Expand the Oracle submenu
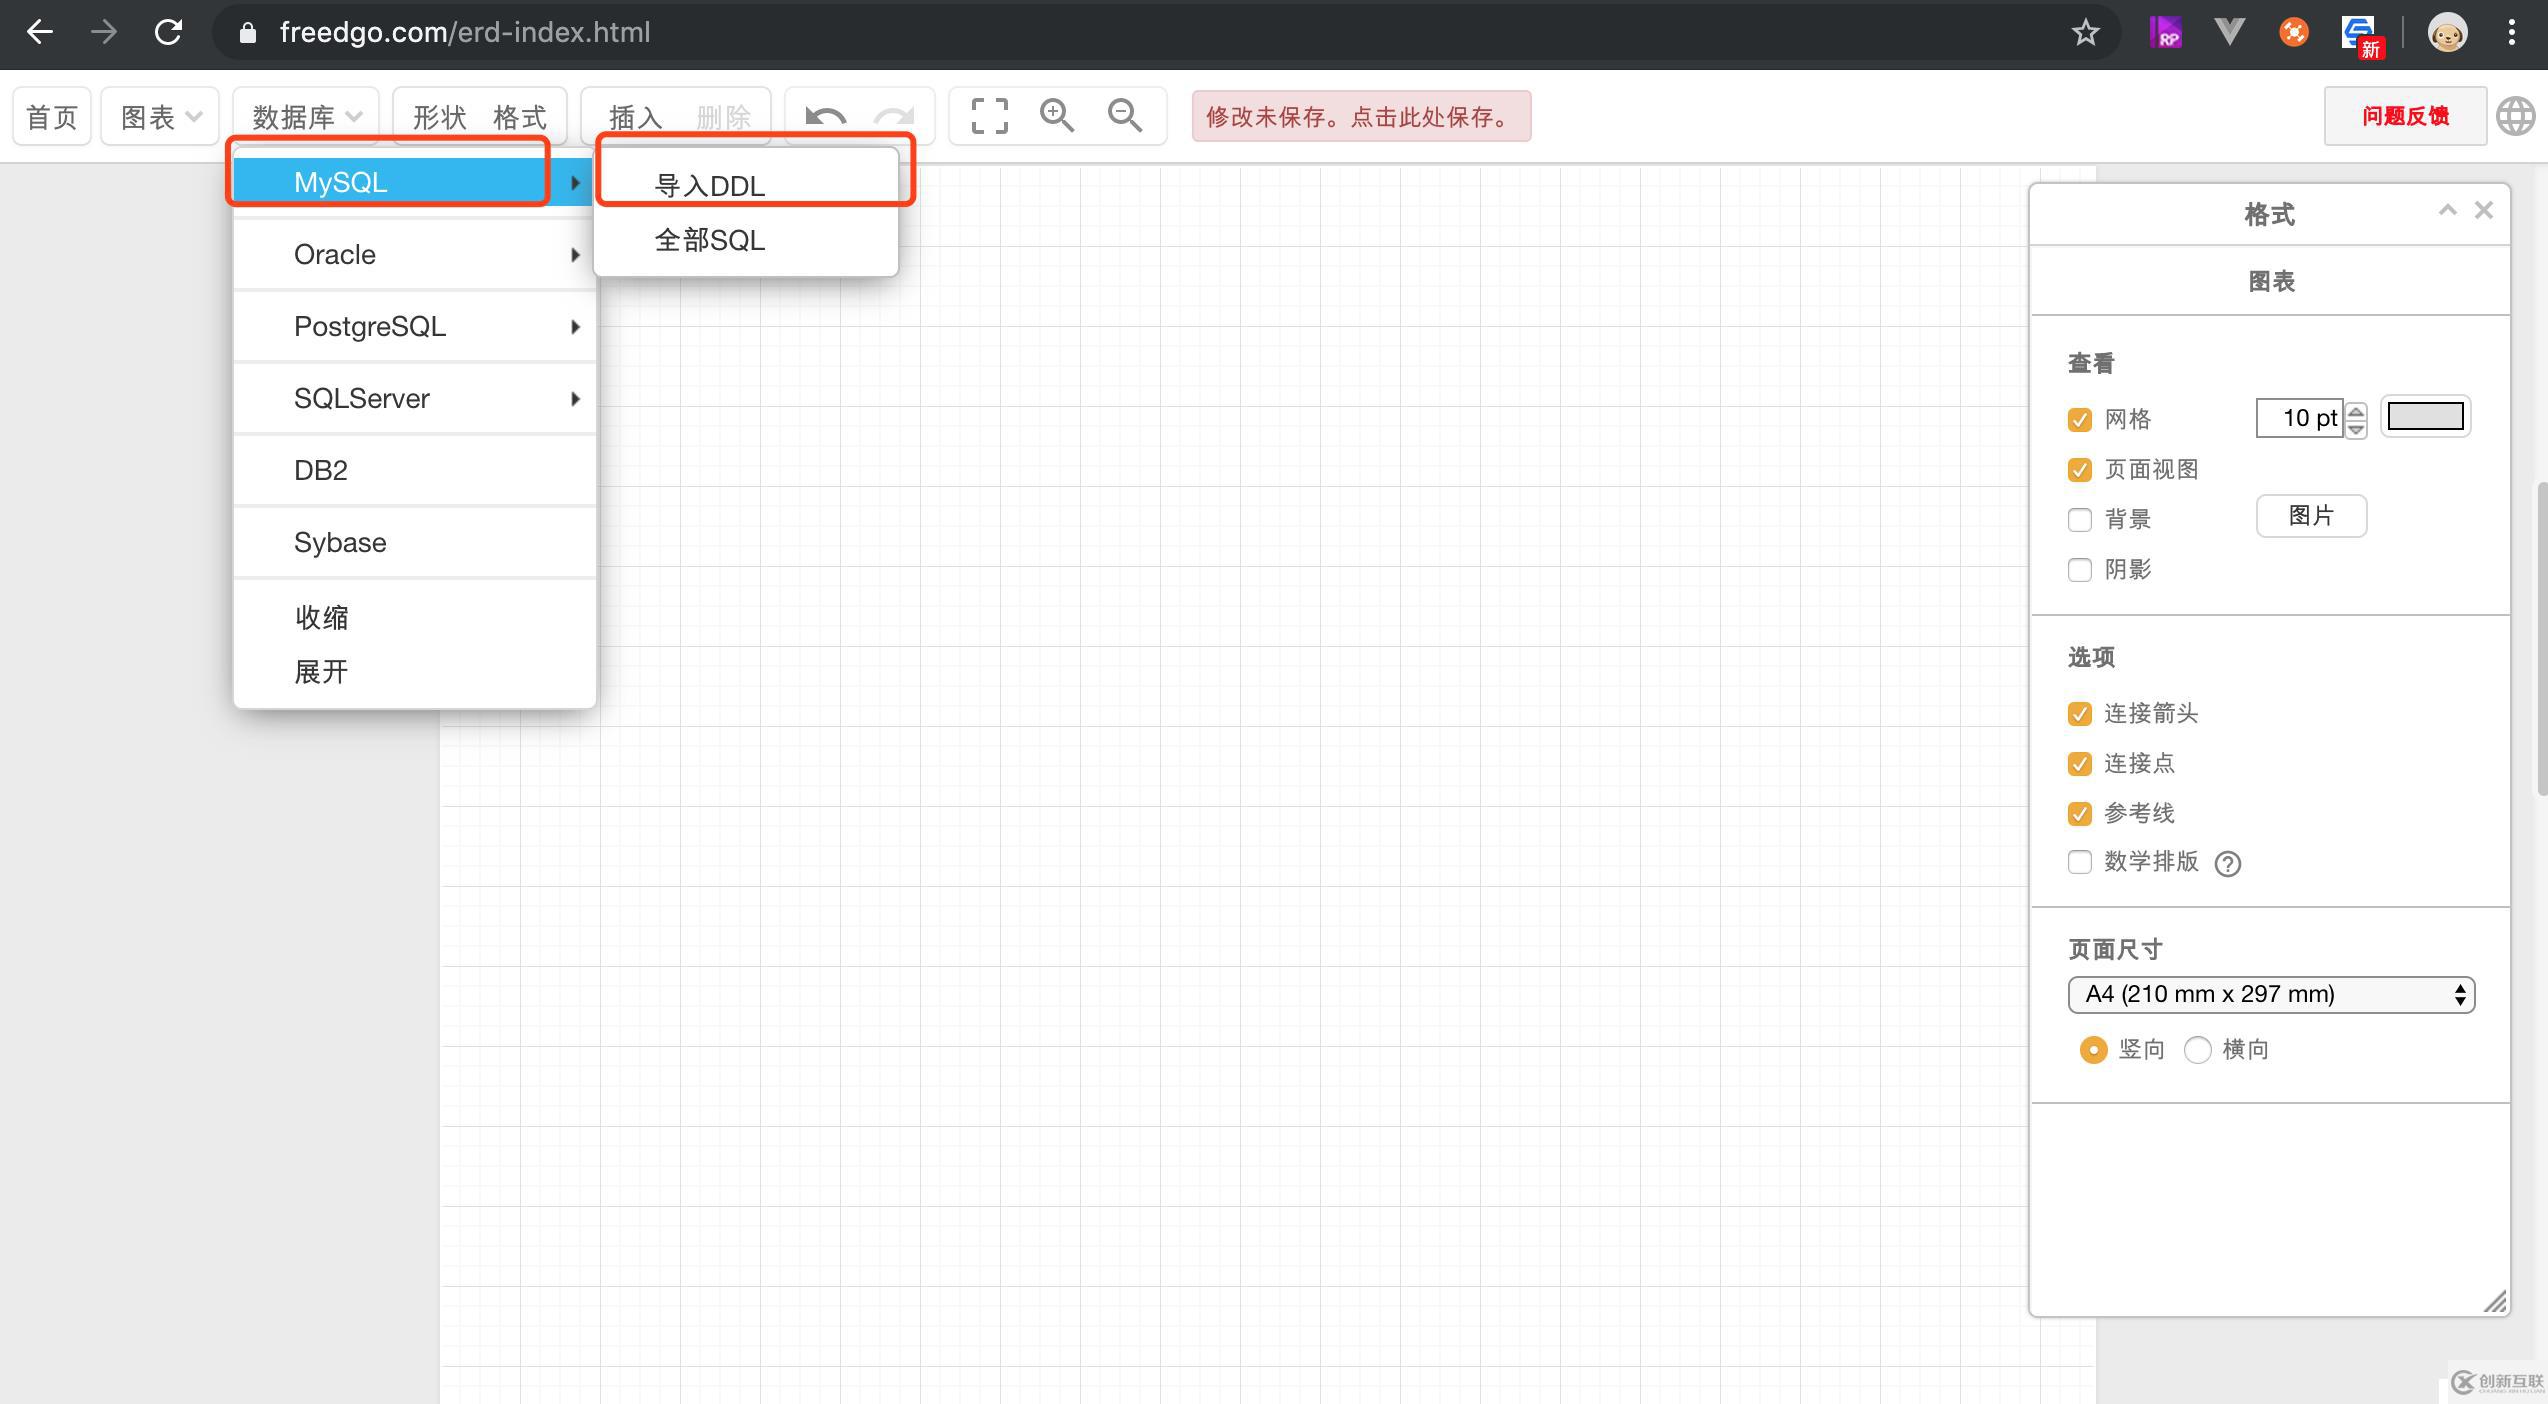 414,255
